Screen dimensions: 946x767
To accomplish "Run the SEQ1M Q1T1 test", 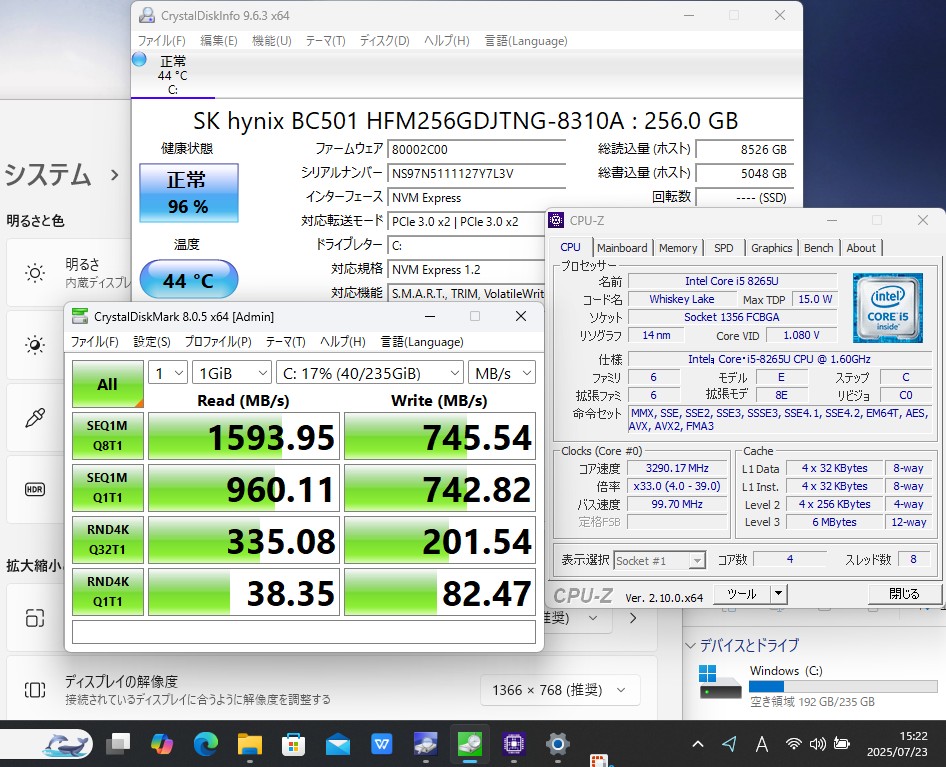I will [x=107, y=488].
